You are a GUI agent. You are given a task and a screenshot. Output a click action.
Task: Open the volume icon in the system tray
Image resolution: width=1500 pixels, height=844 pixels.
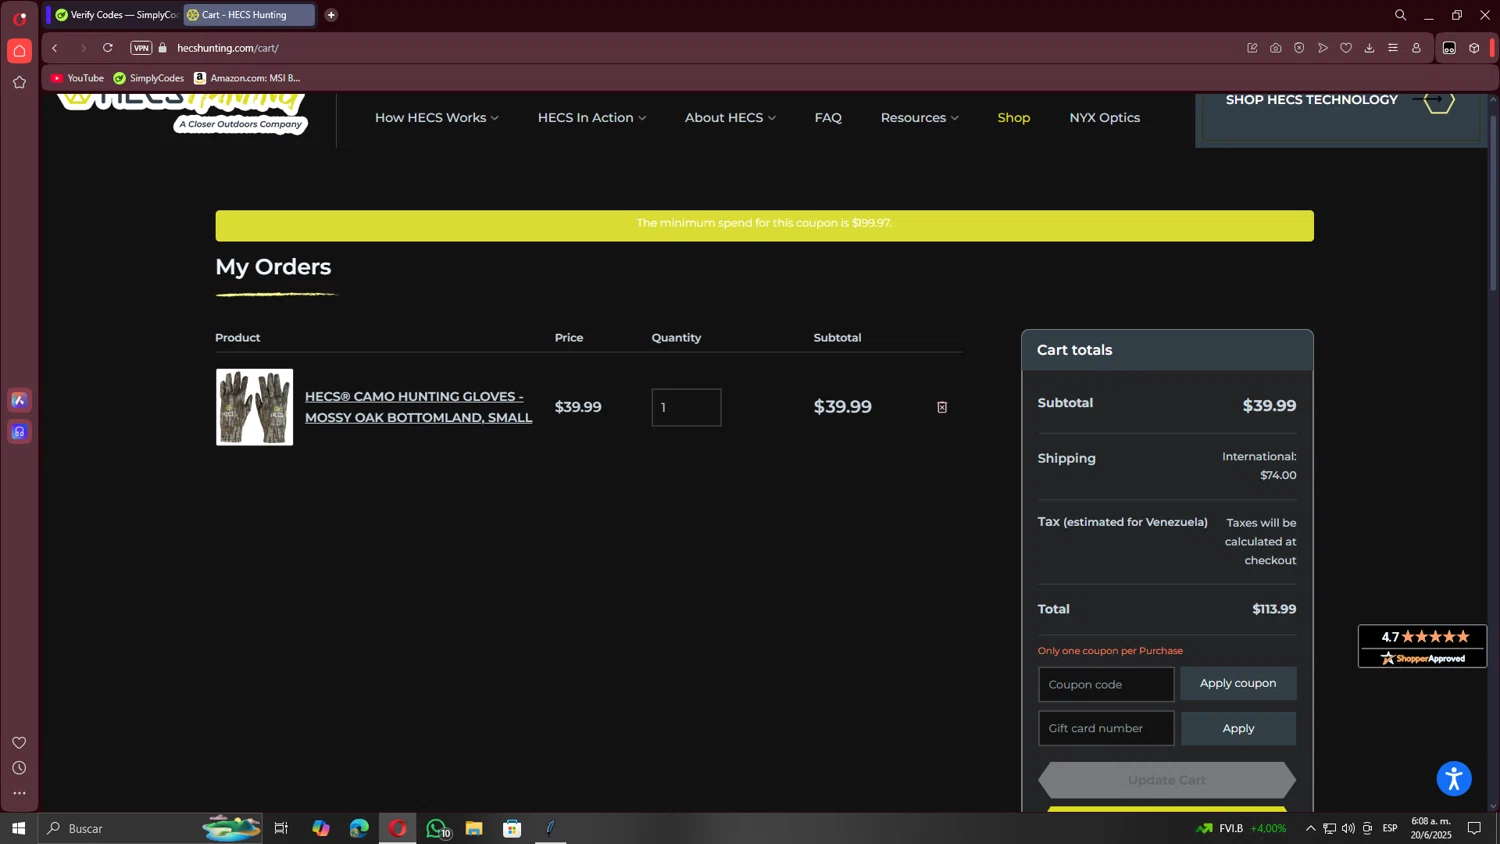click(1348, 828)
